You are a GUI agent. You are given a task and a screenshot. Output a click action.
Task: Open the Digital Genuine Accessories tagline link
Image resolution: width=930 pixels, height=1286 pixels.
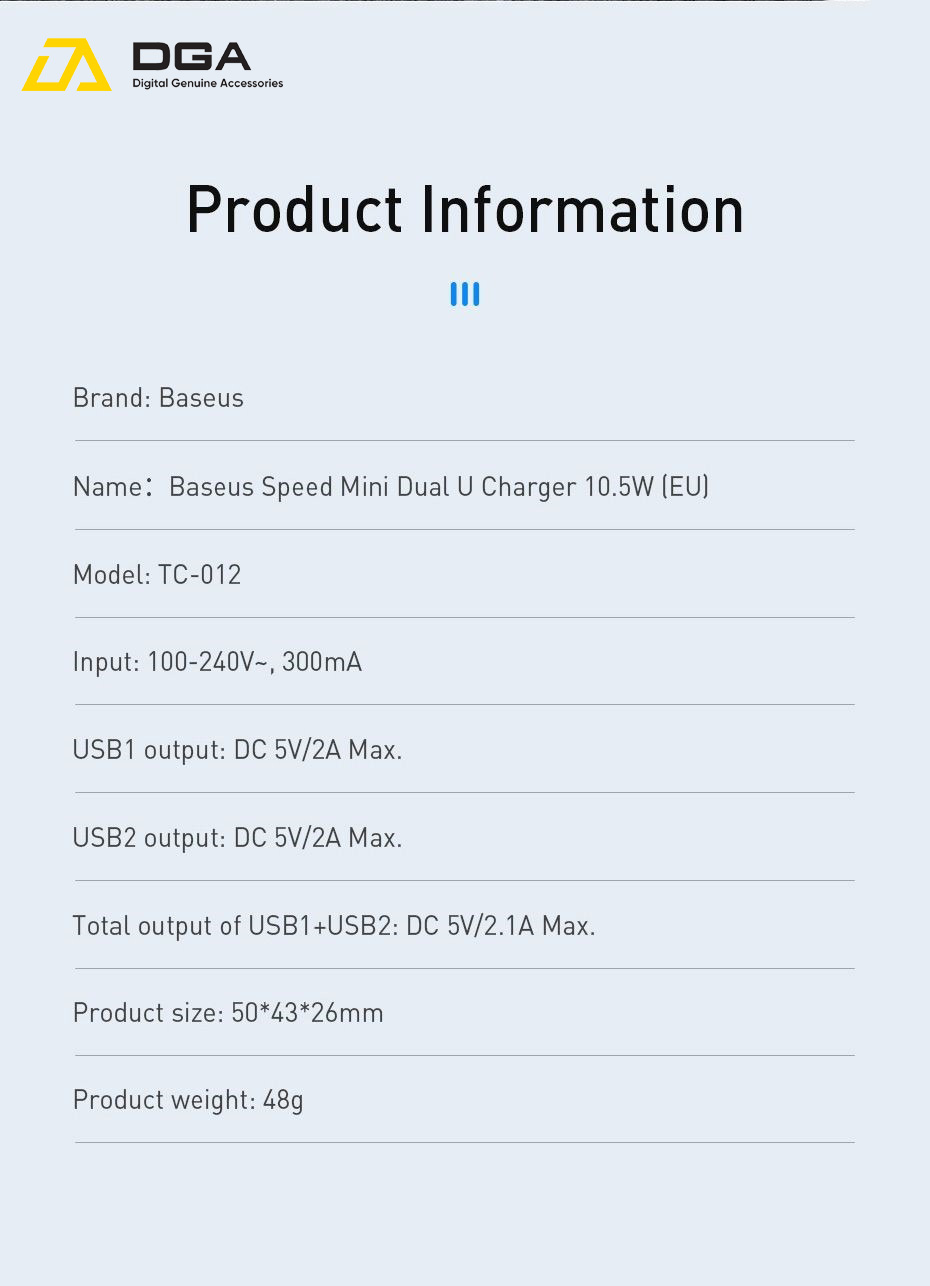click(208, 84)
